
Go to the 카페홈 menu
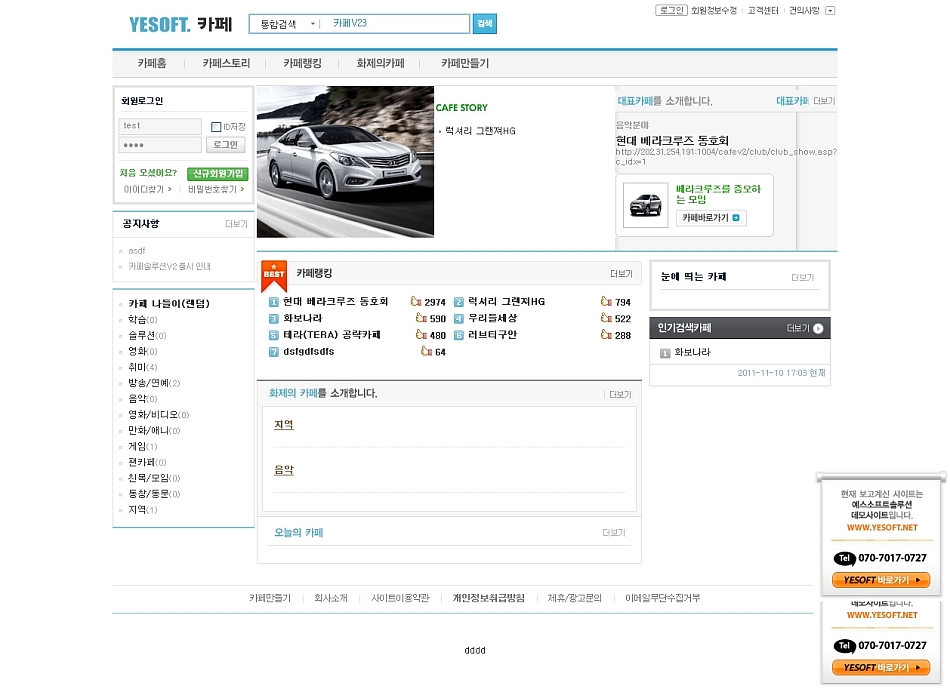click(x=151, y=63)
